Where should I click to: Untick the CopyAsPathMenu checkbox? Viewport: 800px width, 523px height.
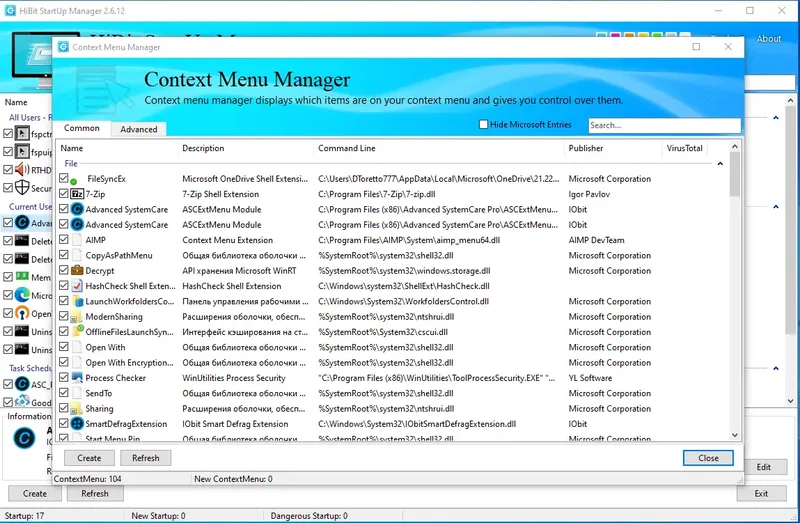63,255
